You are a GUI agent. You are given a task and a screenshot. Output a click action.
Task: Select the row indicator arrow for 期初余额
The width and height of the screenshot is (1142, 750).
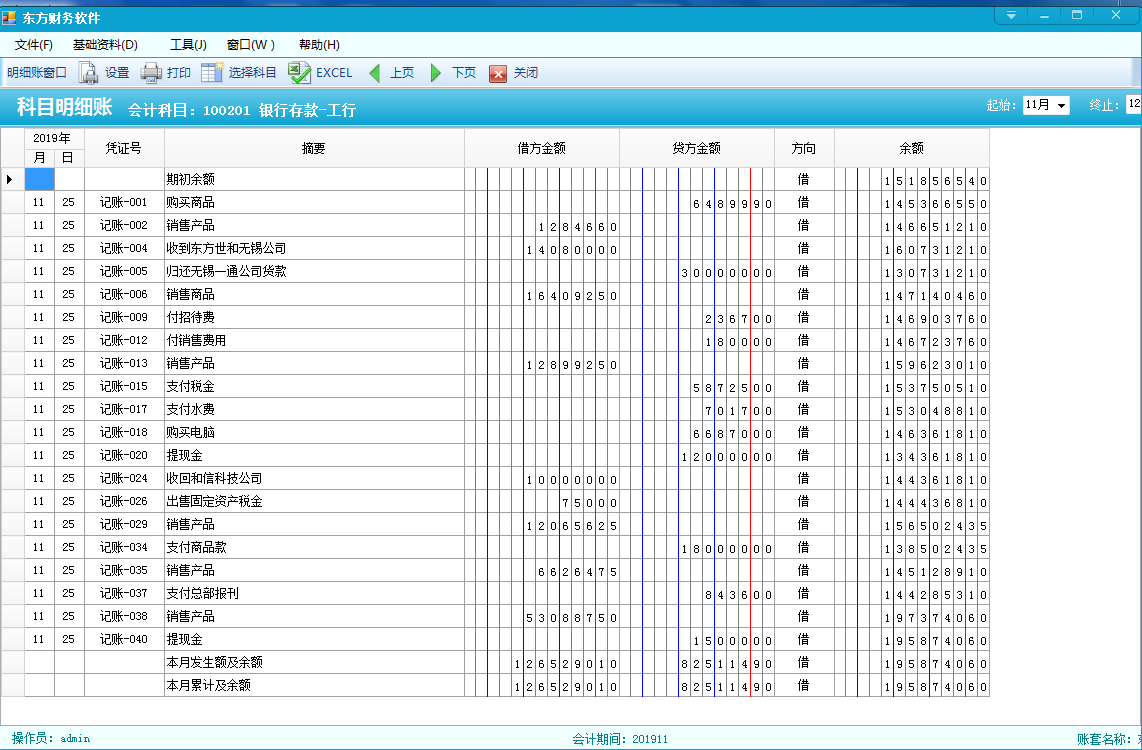point(9,179)
